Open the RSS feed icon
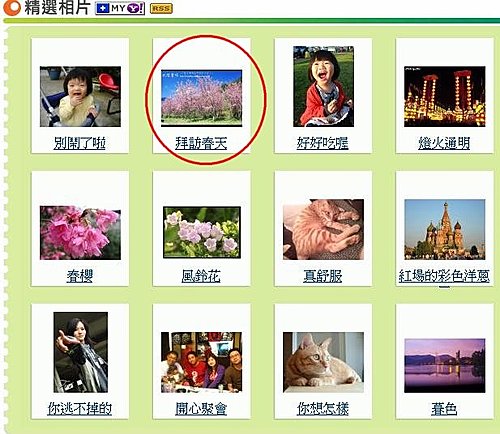Image resolution: width=500 pixels, height=434 pixels. click(x=161, y=9)
